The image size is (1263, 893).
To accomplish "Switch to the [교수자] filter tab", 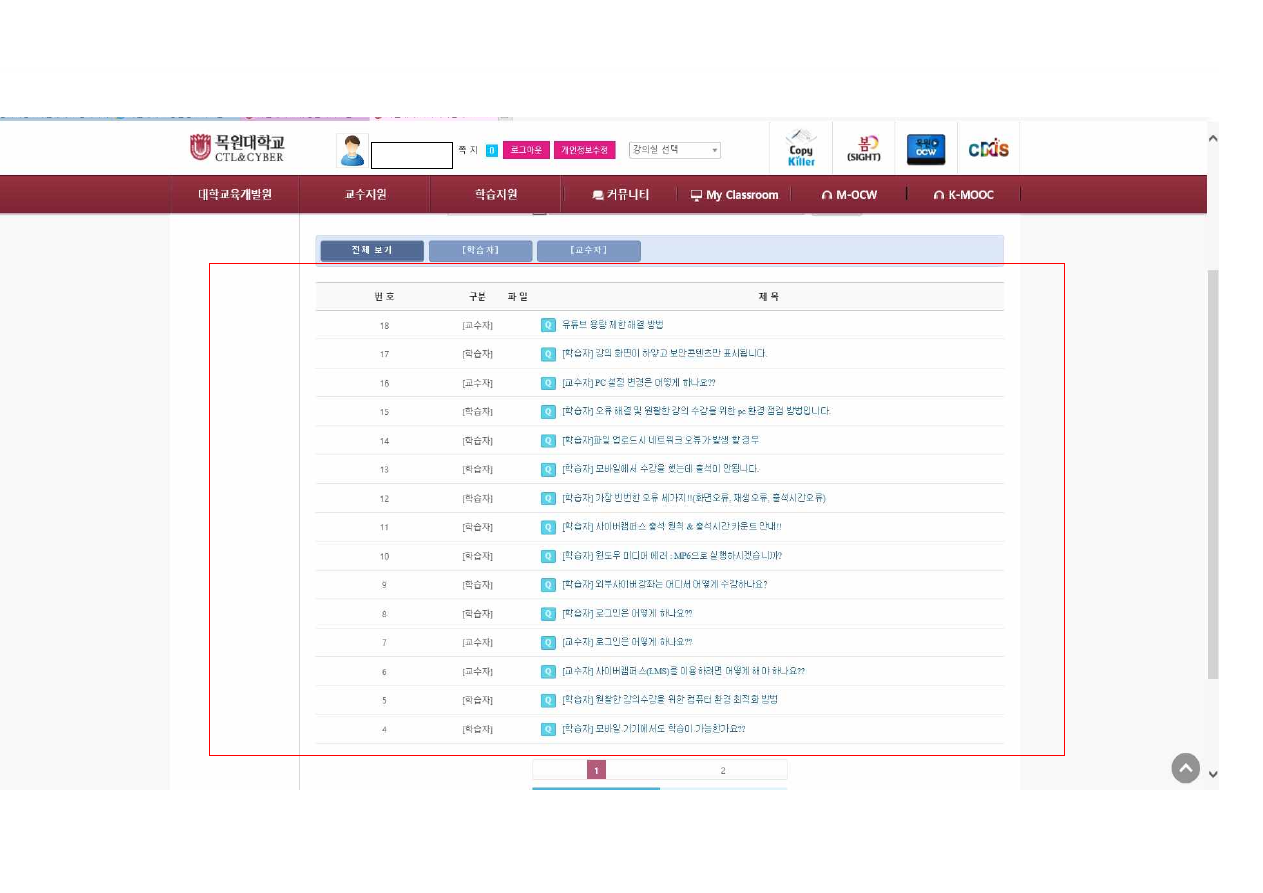I will (x=588, y=250).
